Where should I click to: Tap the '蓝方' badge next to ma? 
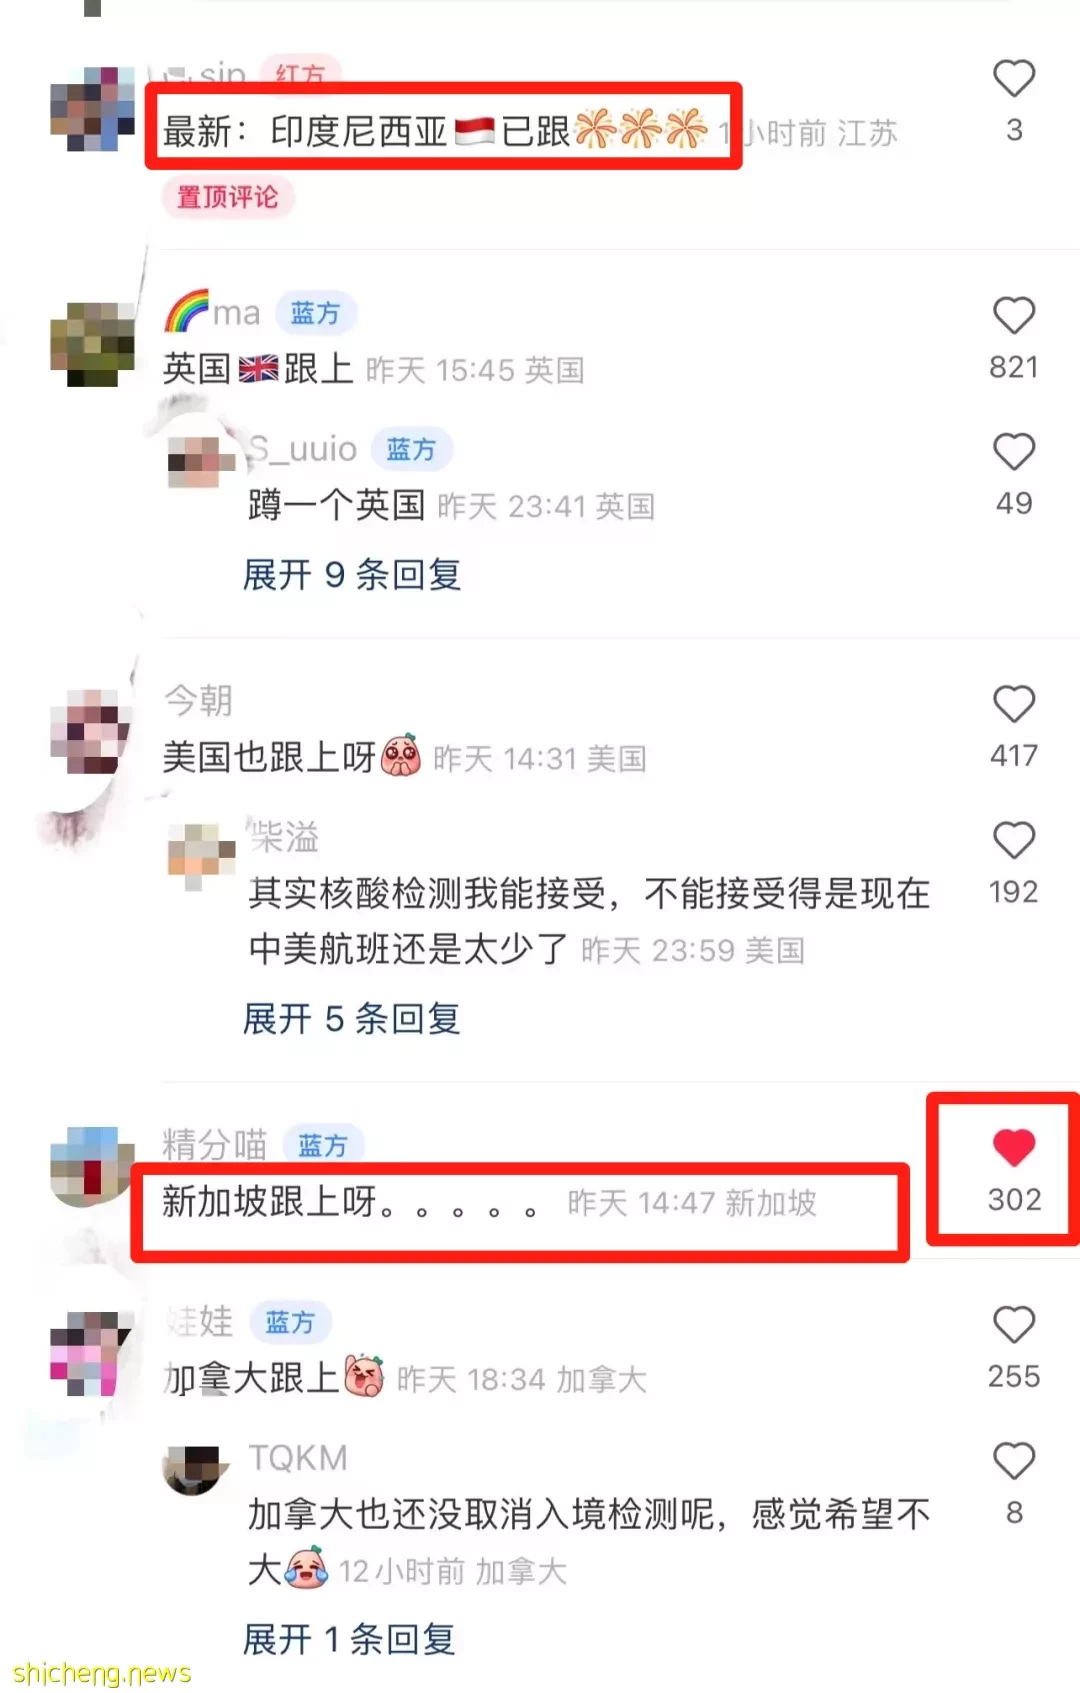(315, 313)
